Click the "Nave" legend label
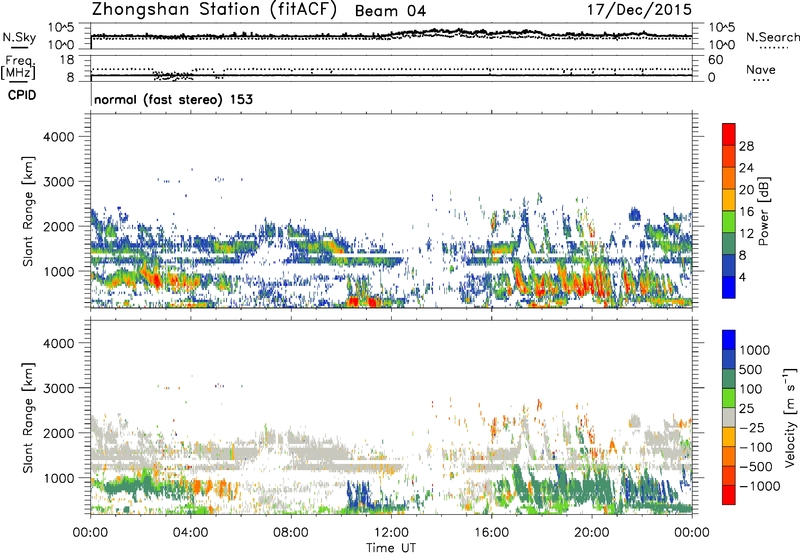Image resolution: width=800 pixels, height=554 pixels. click(761, 69)
